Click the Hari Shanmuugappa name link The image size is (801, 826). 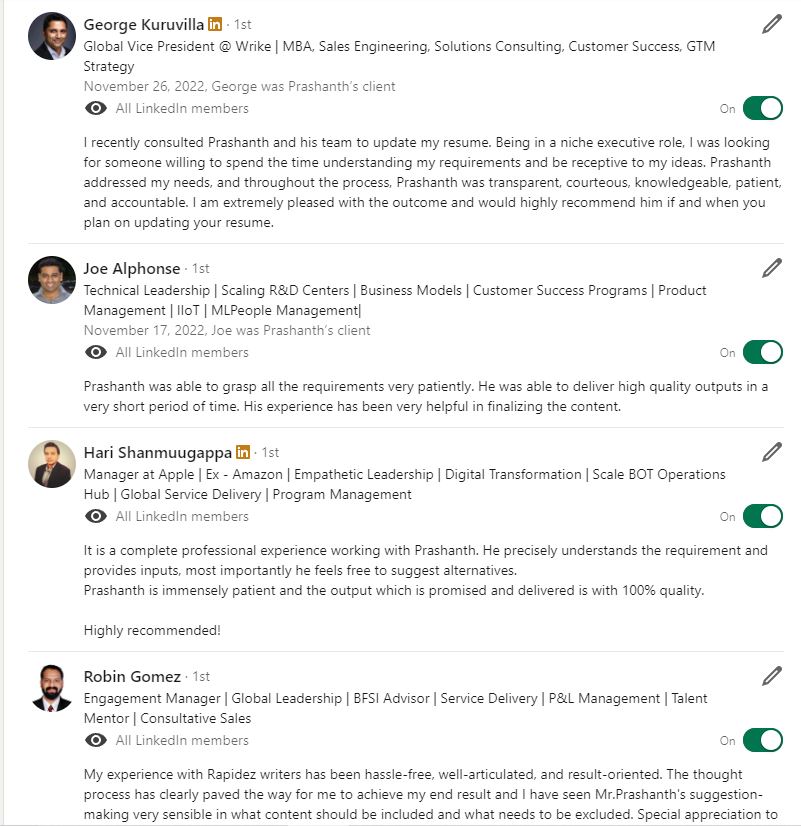[157, 452]
